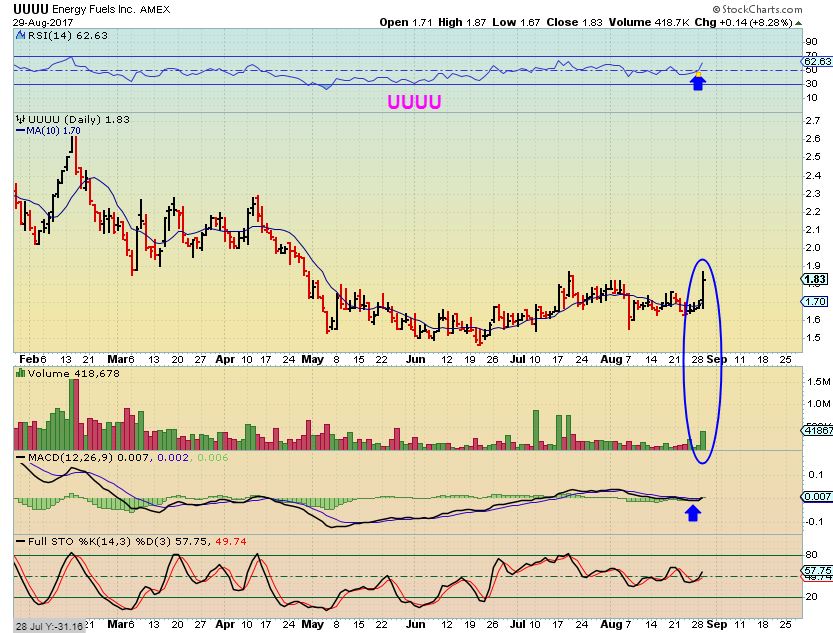Click the 1.70 moving average tag on right axis
The image size is (833, 633).
[x=815, y=302]
